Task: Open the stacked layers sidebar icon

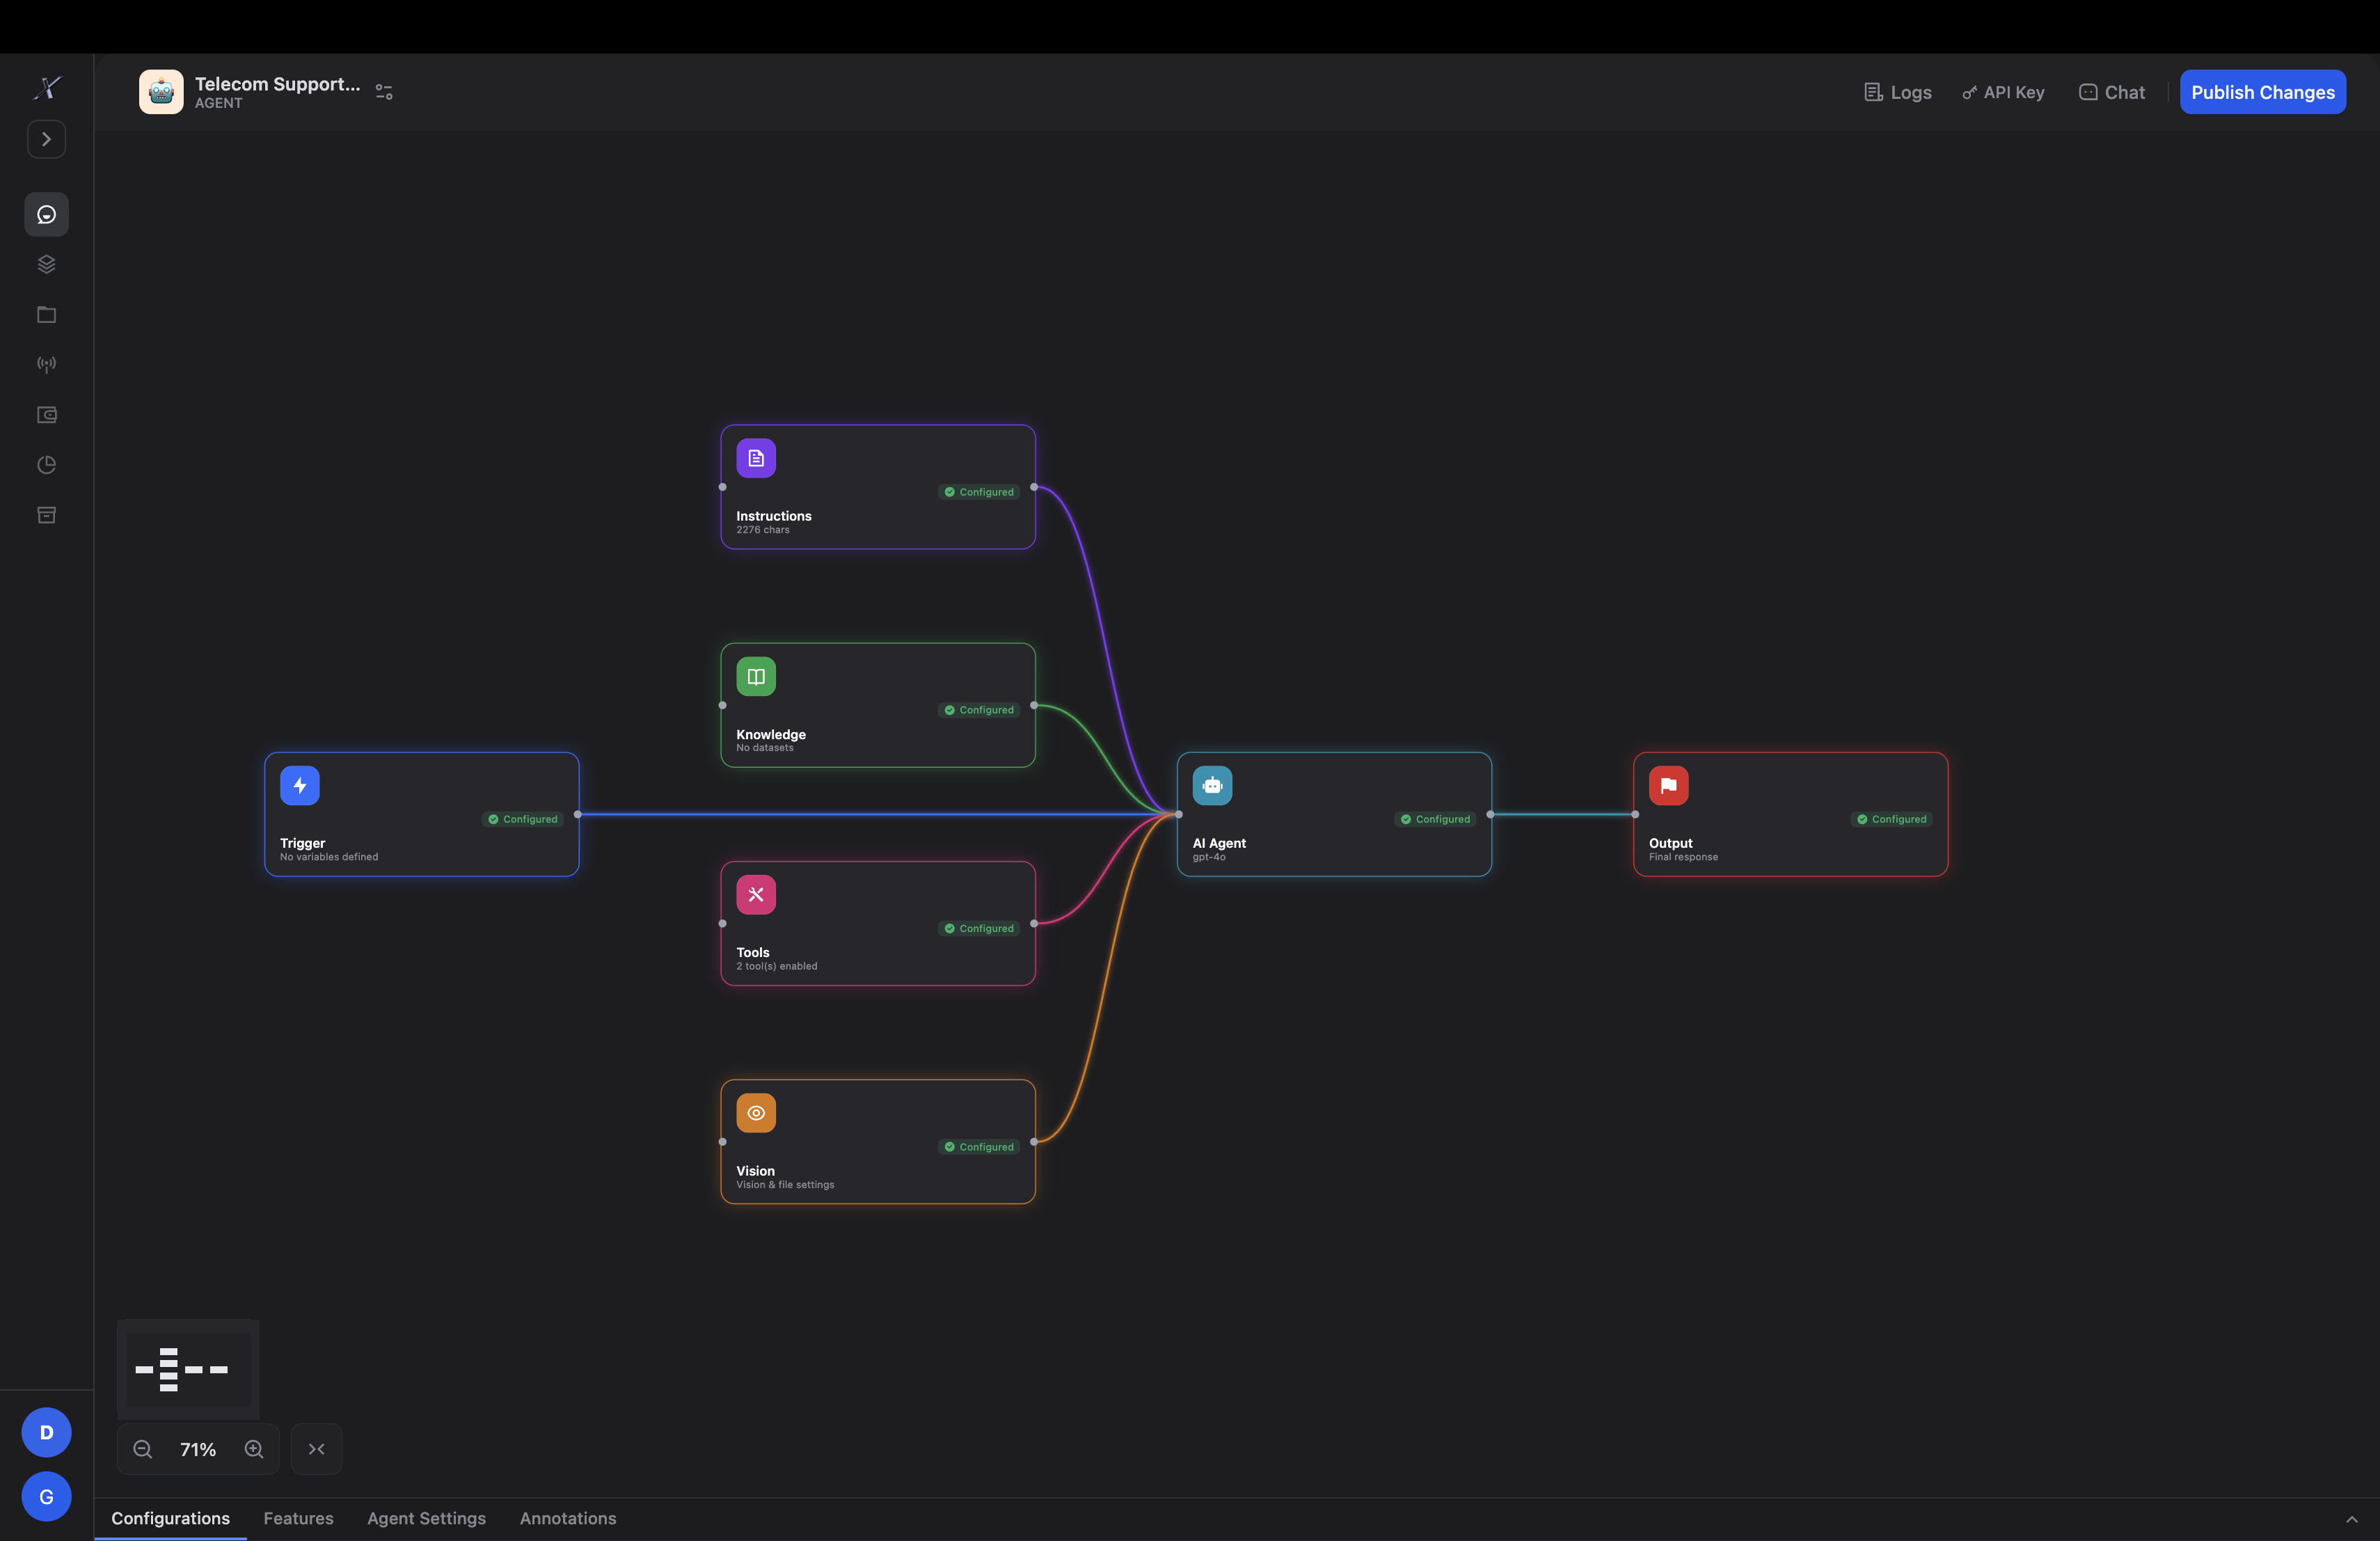Action: [46, 264]
